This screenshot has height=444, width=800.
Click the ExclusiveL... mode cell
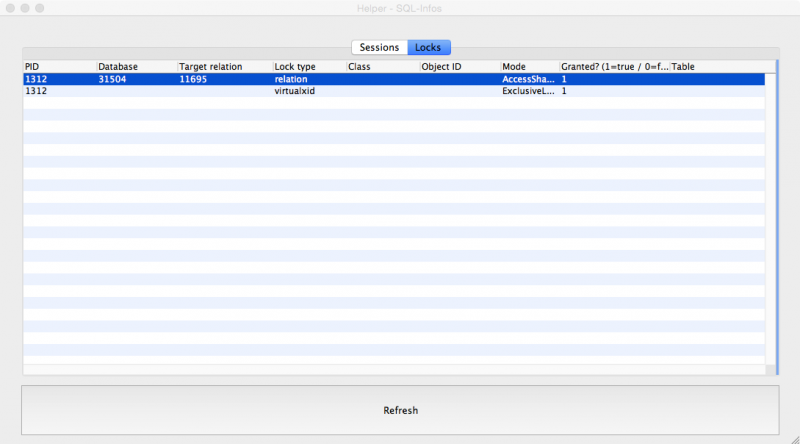tap(528, 91)
